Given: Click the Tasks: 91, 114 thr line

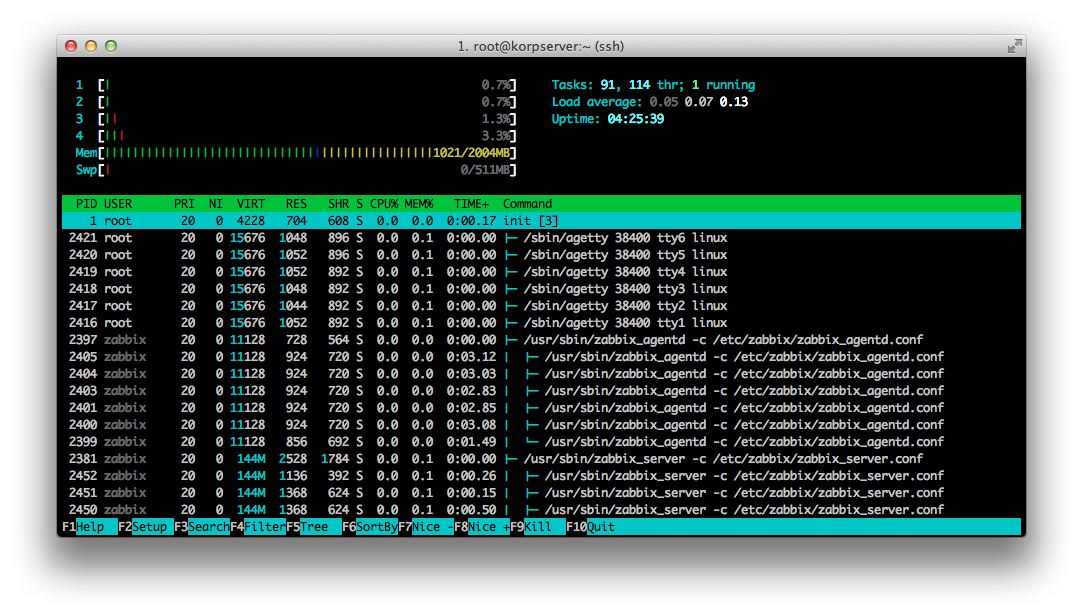Looking at the screenshot, I should [x=653, y=85].
